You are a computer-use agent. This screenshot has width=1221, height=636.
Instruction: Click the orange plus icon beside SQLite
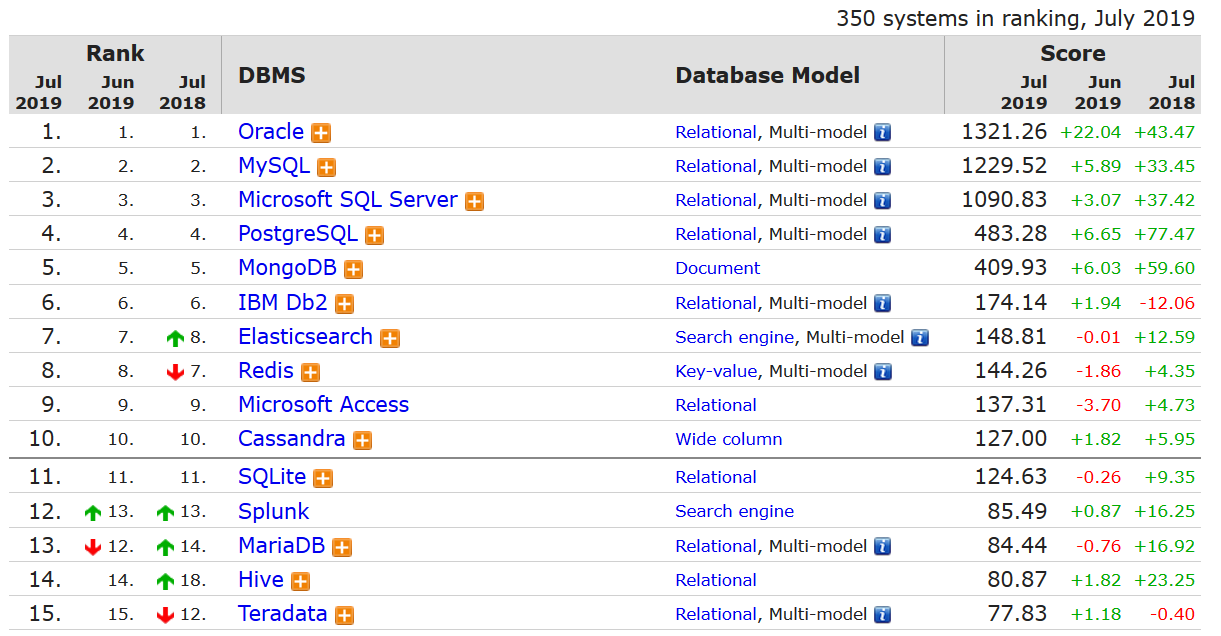pos(323,479)
